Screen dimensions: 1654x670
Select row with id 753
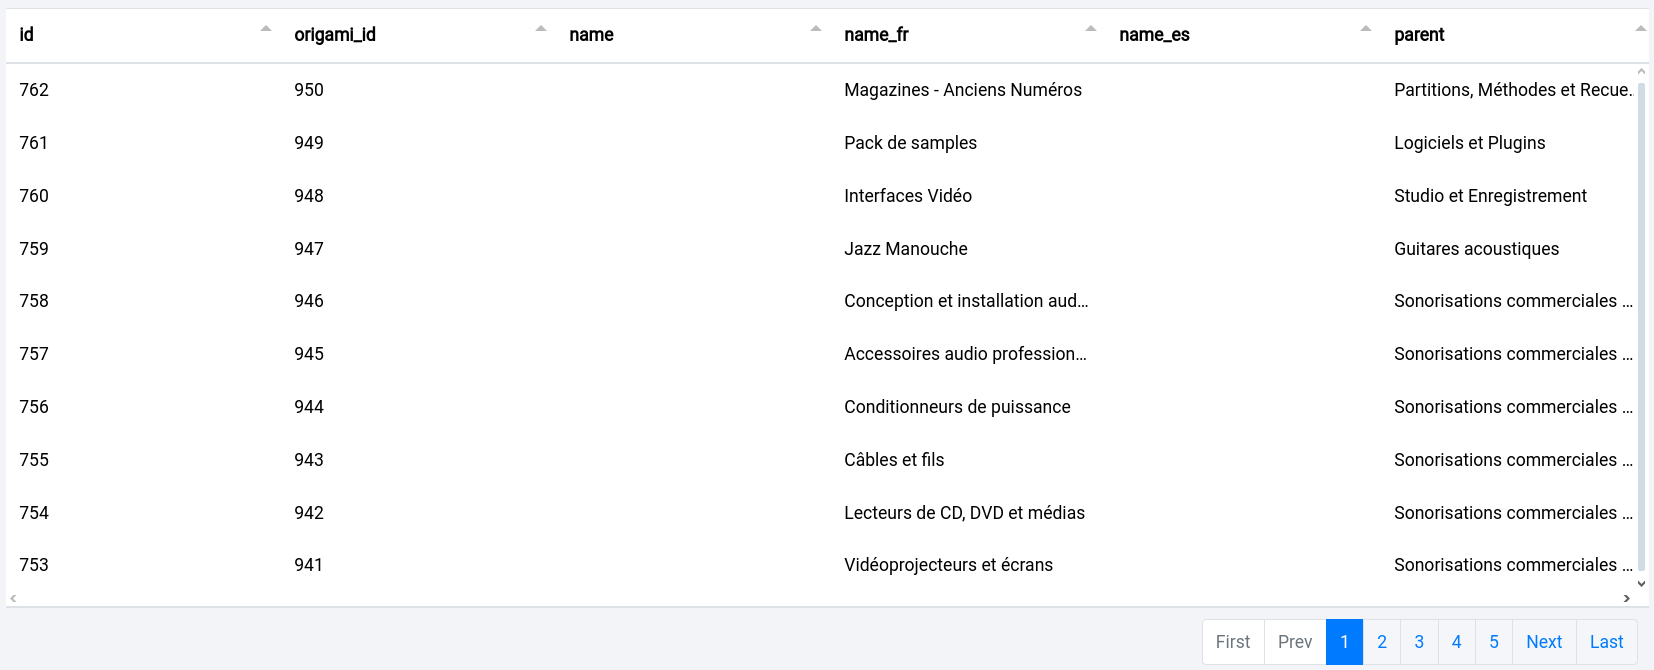tap(34, 565)
